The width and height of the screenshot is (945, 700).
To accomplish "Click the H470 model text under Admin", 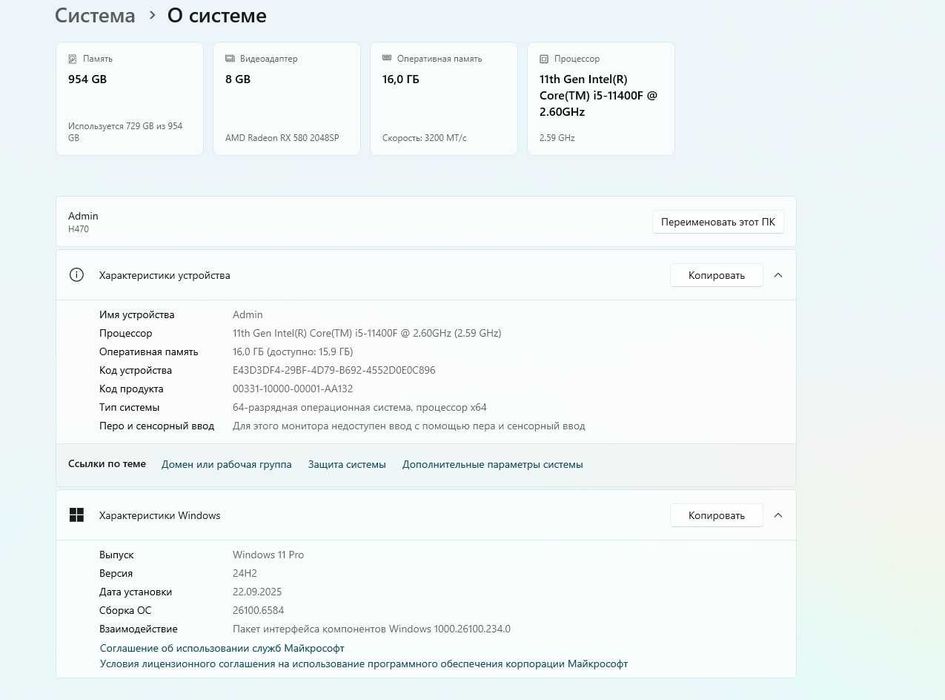I will 78,229.
